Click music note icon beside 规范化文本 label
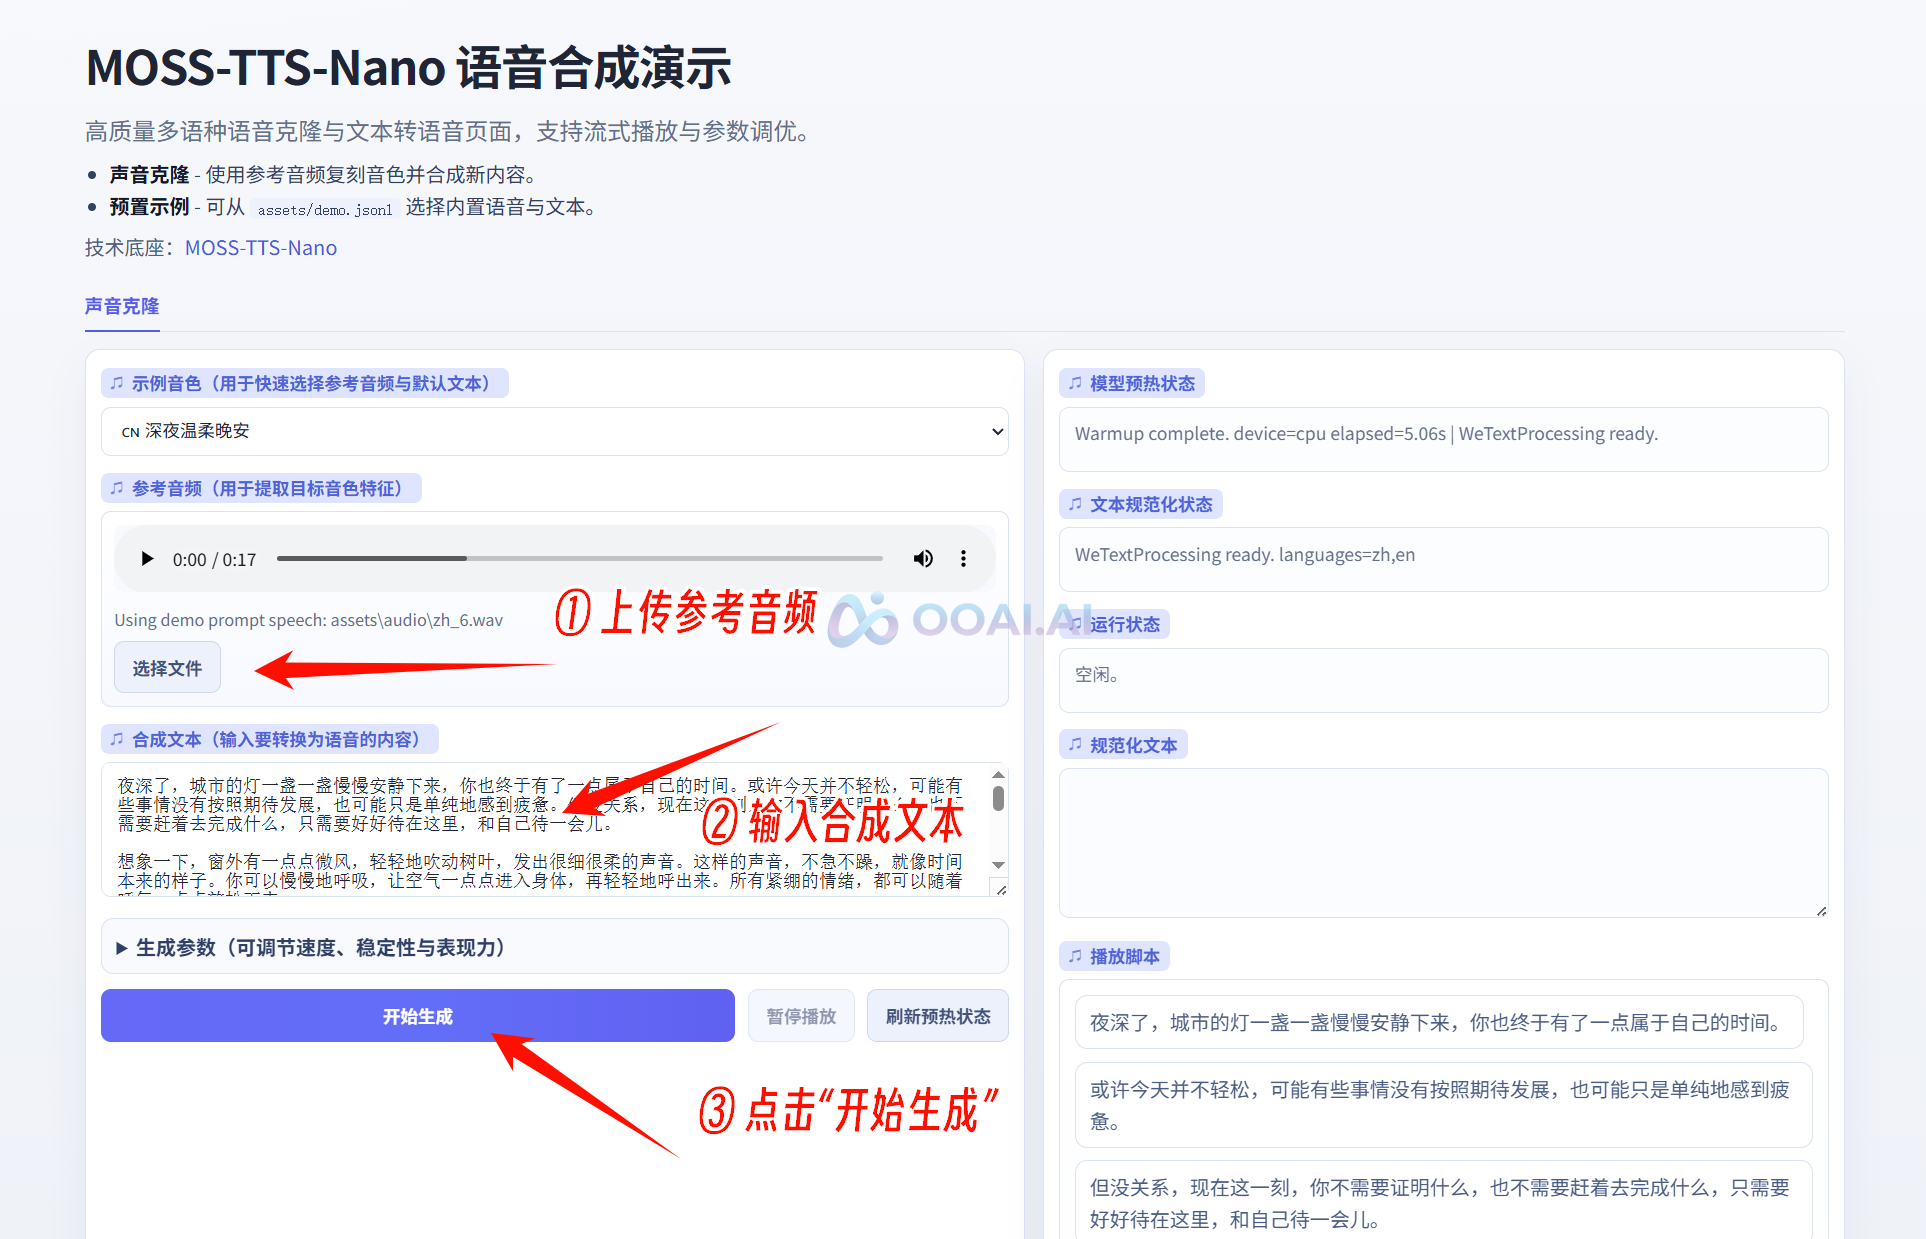This screenshot has height=1239, width=1926. click(1075, 745)
